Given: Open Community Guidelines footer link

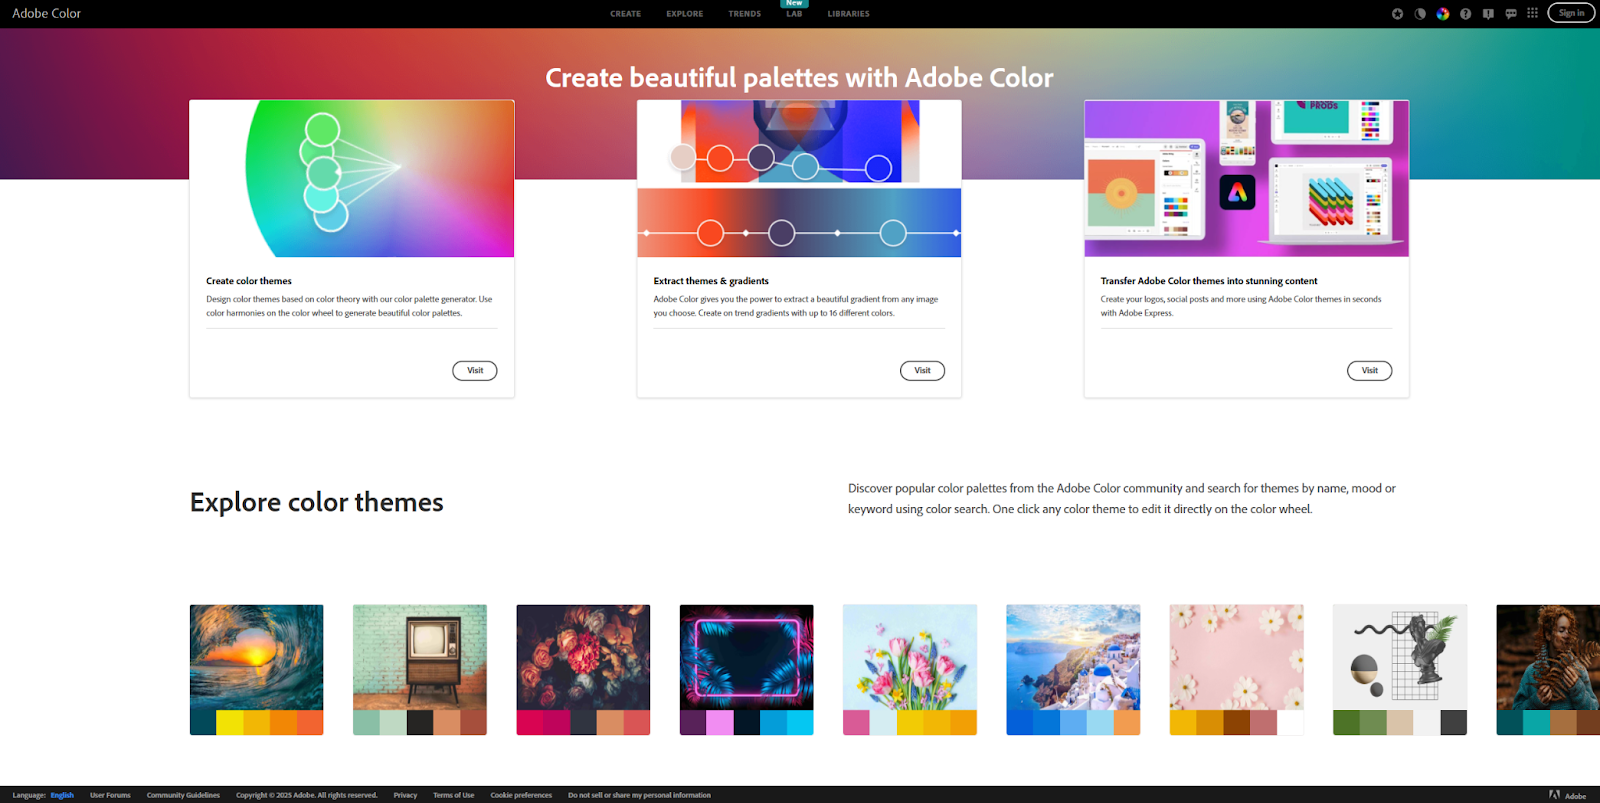Looking at the screenshot, I should pyautogui.click(x=183, y=795).
